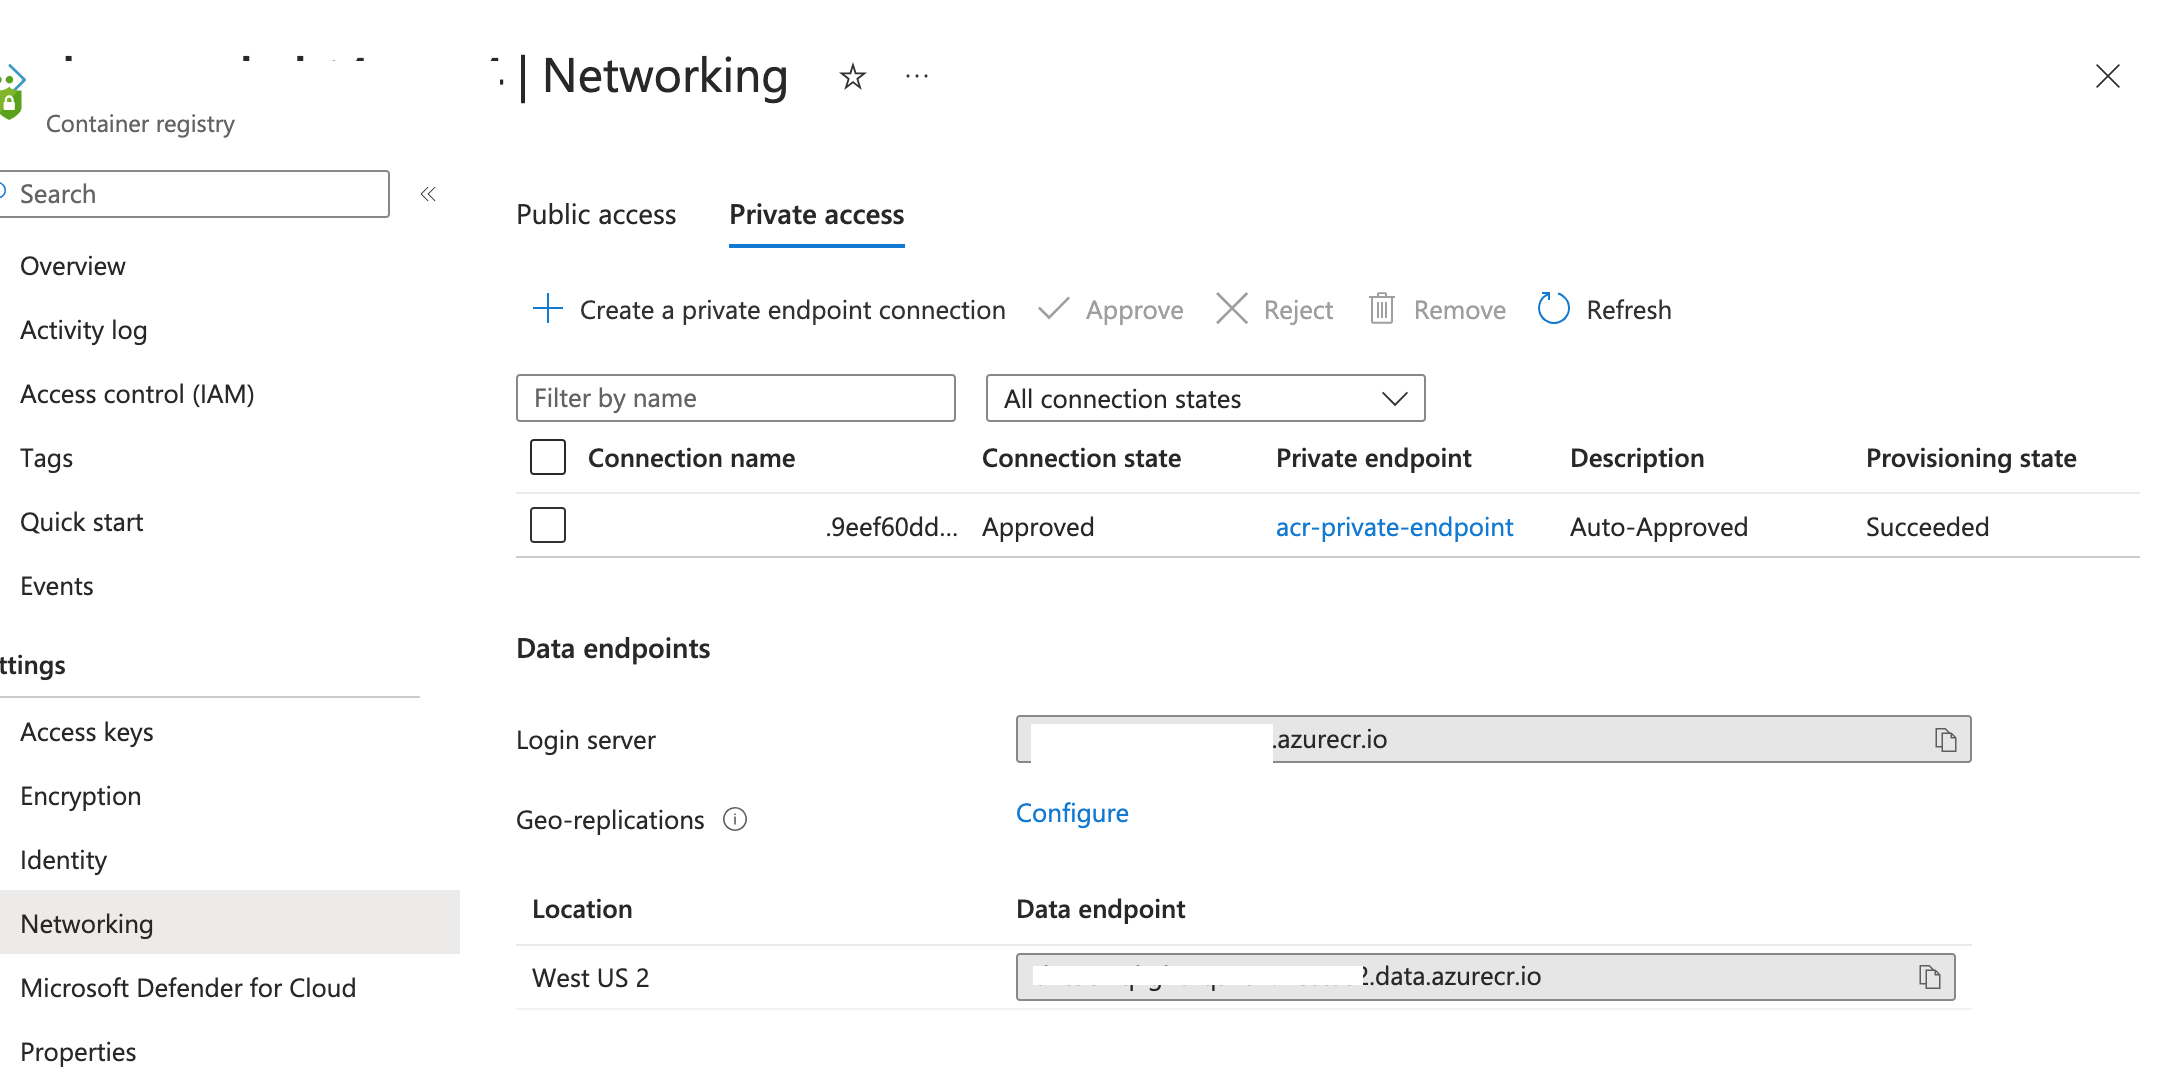Switch to the Private access tab
The width and height of the screenshot is (2180, 1092).
click(816, 214)
